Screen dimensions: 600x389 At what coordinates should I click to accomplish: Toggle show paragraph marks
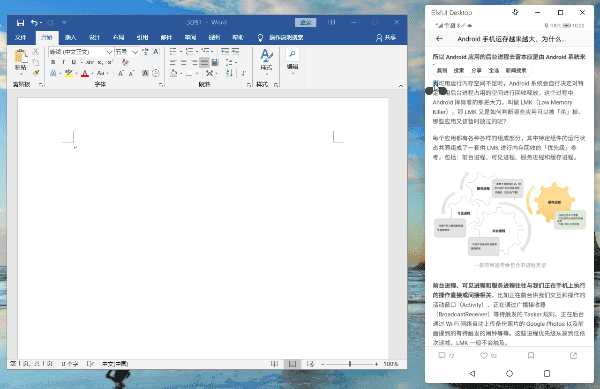tap(243, 73)
